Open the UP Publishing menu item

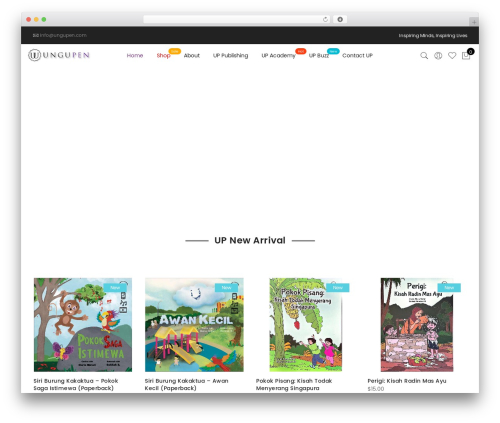(x=230, y=56)
